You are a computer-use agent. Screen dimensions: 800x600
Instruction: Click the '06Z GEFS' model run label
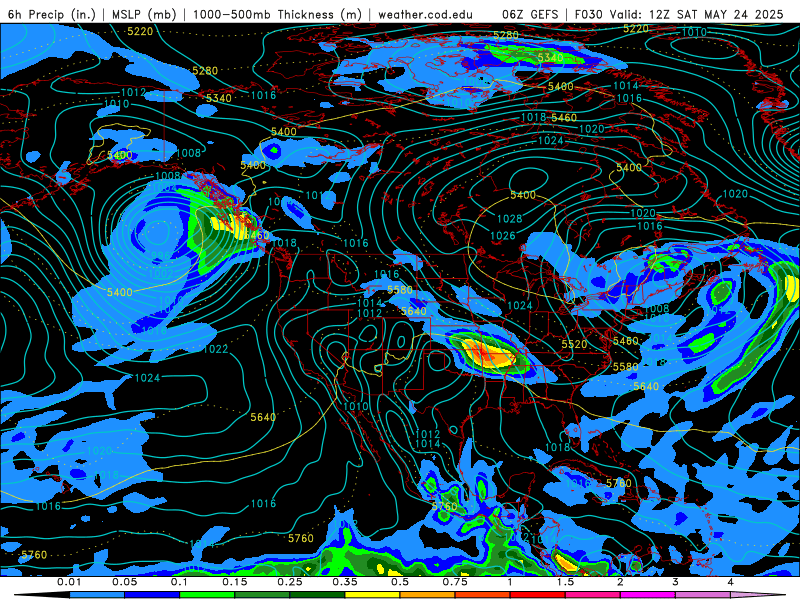[530, 14]
